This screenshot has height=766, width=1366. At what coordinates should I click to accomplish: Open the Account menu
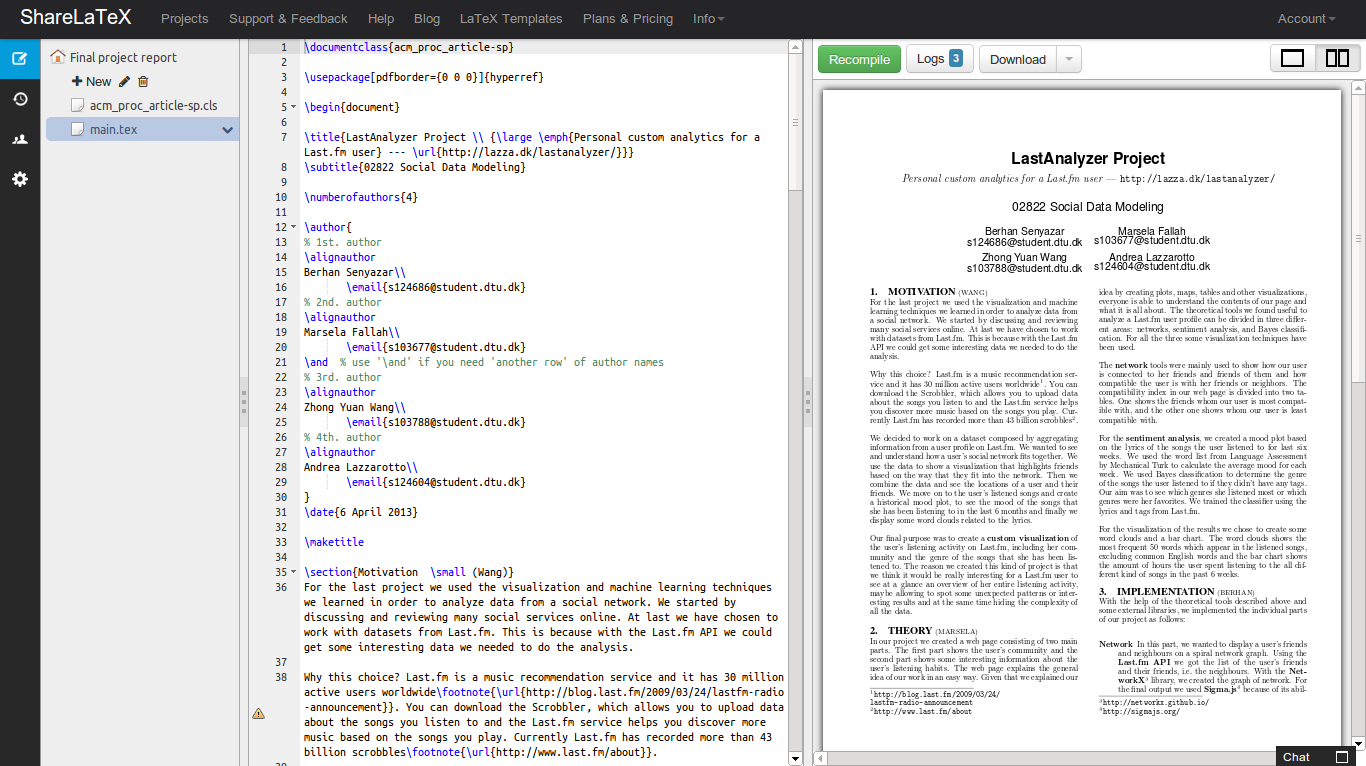1306,19
